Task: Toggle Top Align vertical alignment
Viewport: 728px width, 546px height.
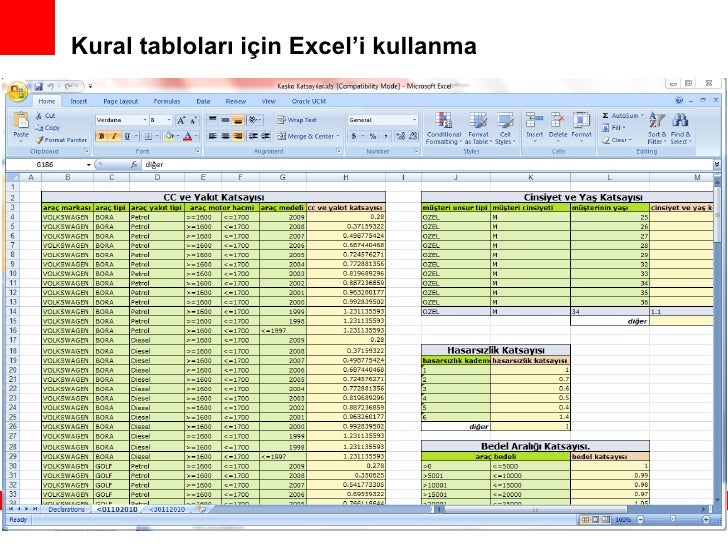Action: pos(213,120)
